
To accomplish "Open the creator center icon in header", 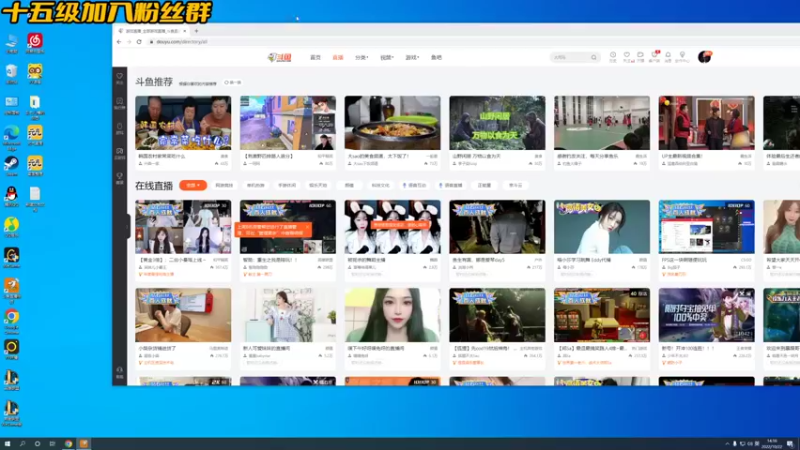I will (682, 57).
